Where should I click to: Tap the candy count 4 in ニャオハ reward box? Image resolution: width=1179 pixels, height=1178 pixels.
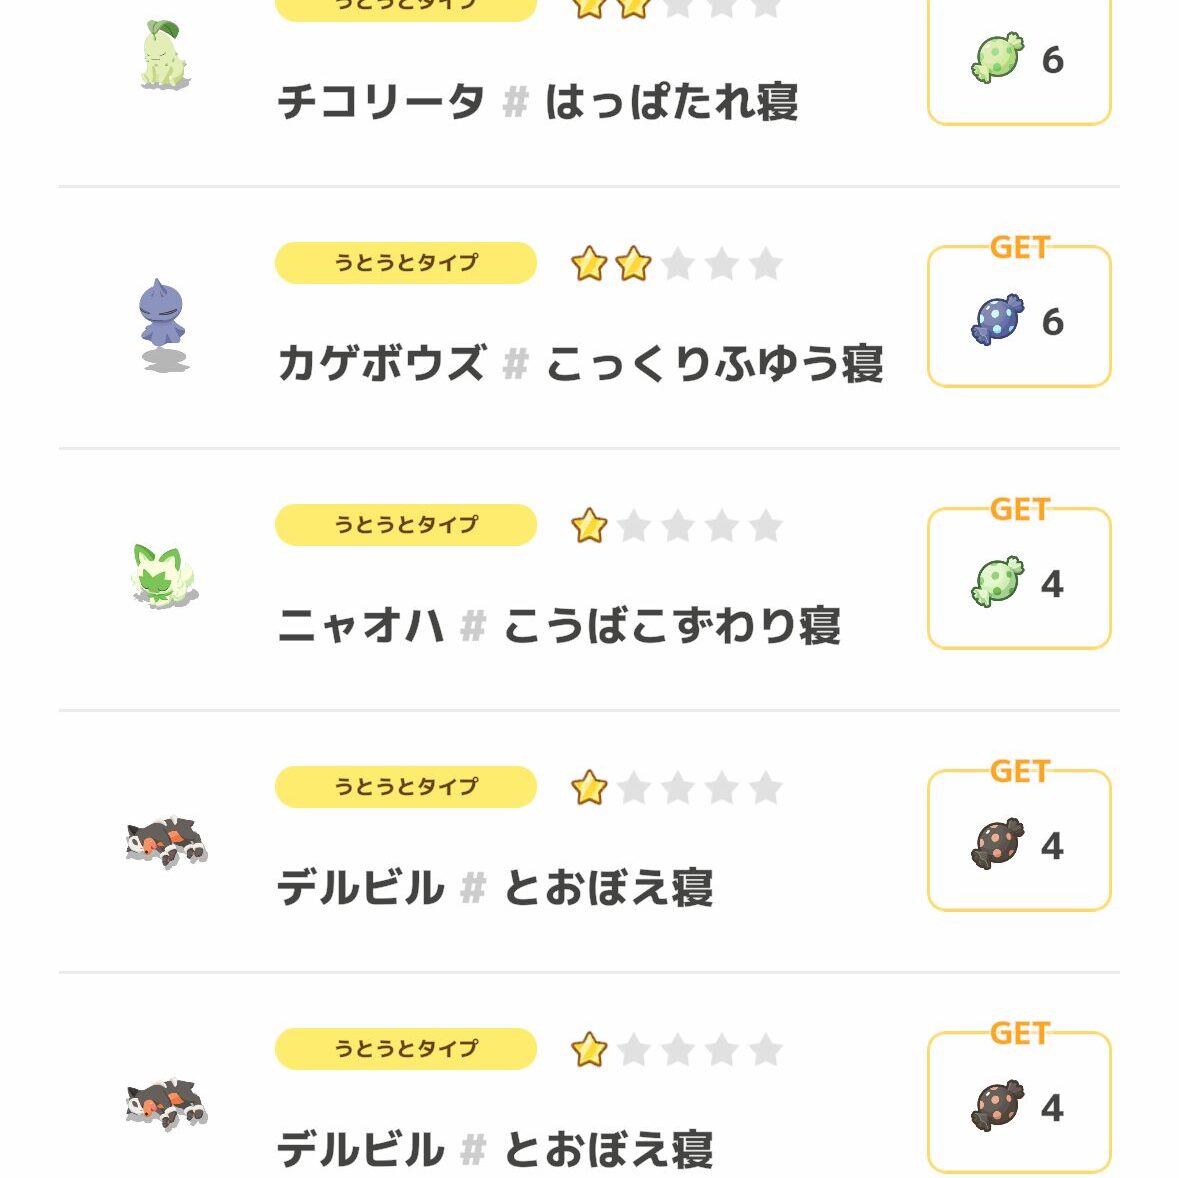(1051, 584)
